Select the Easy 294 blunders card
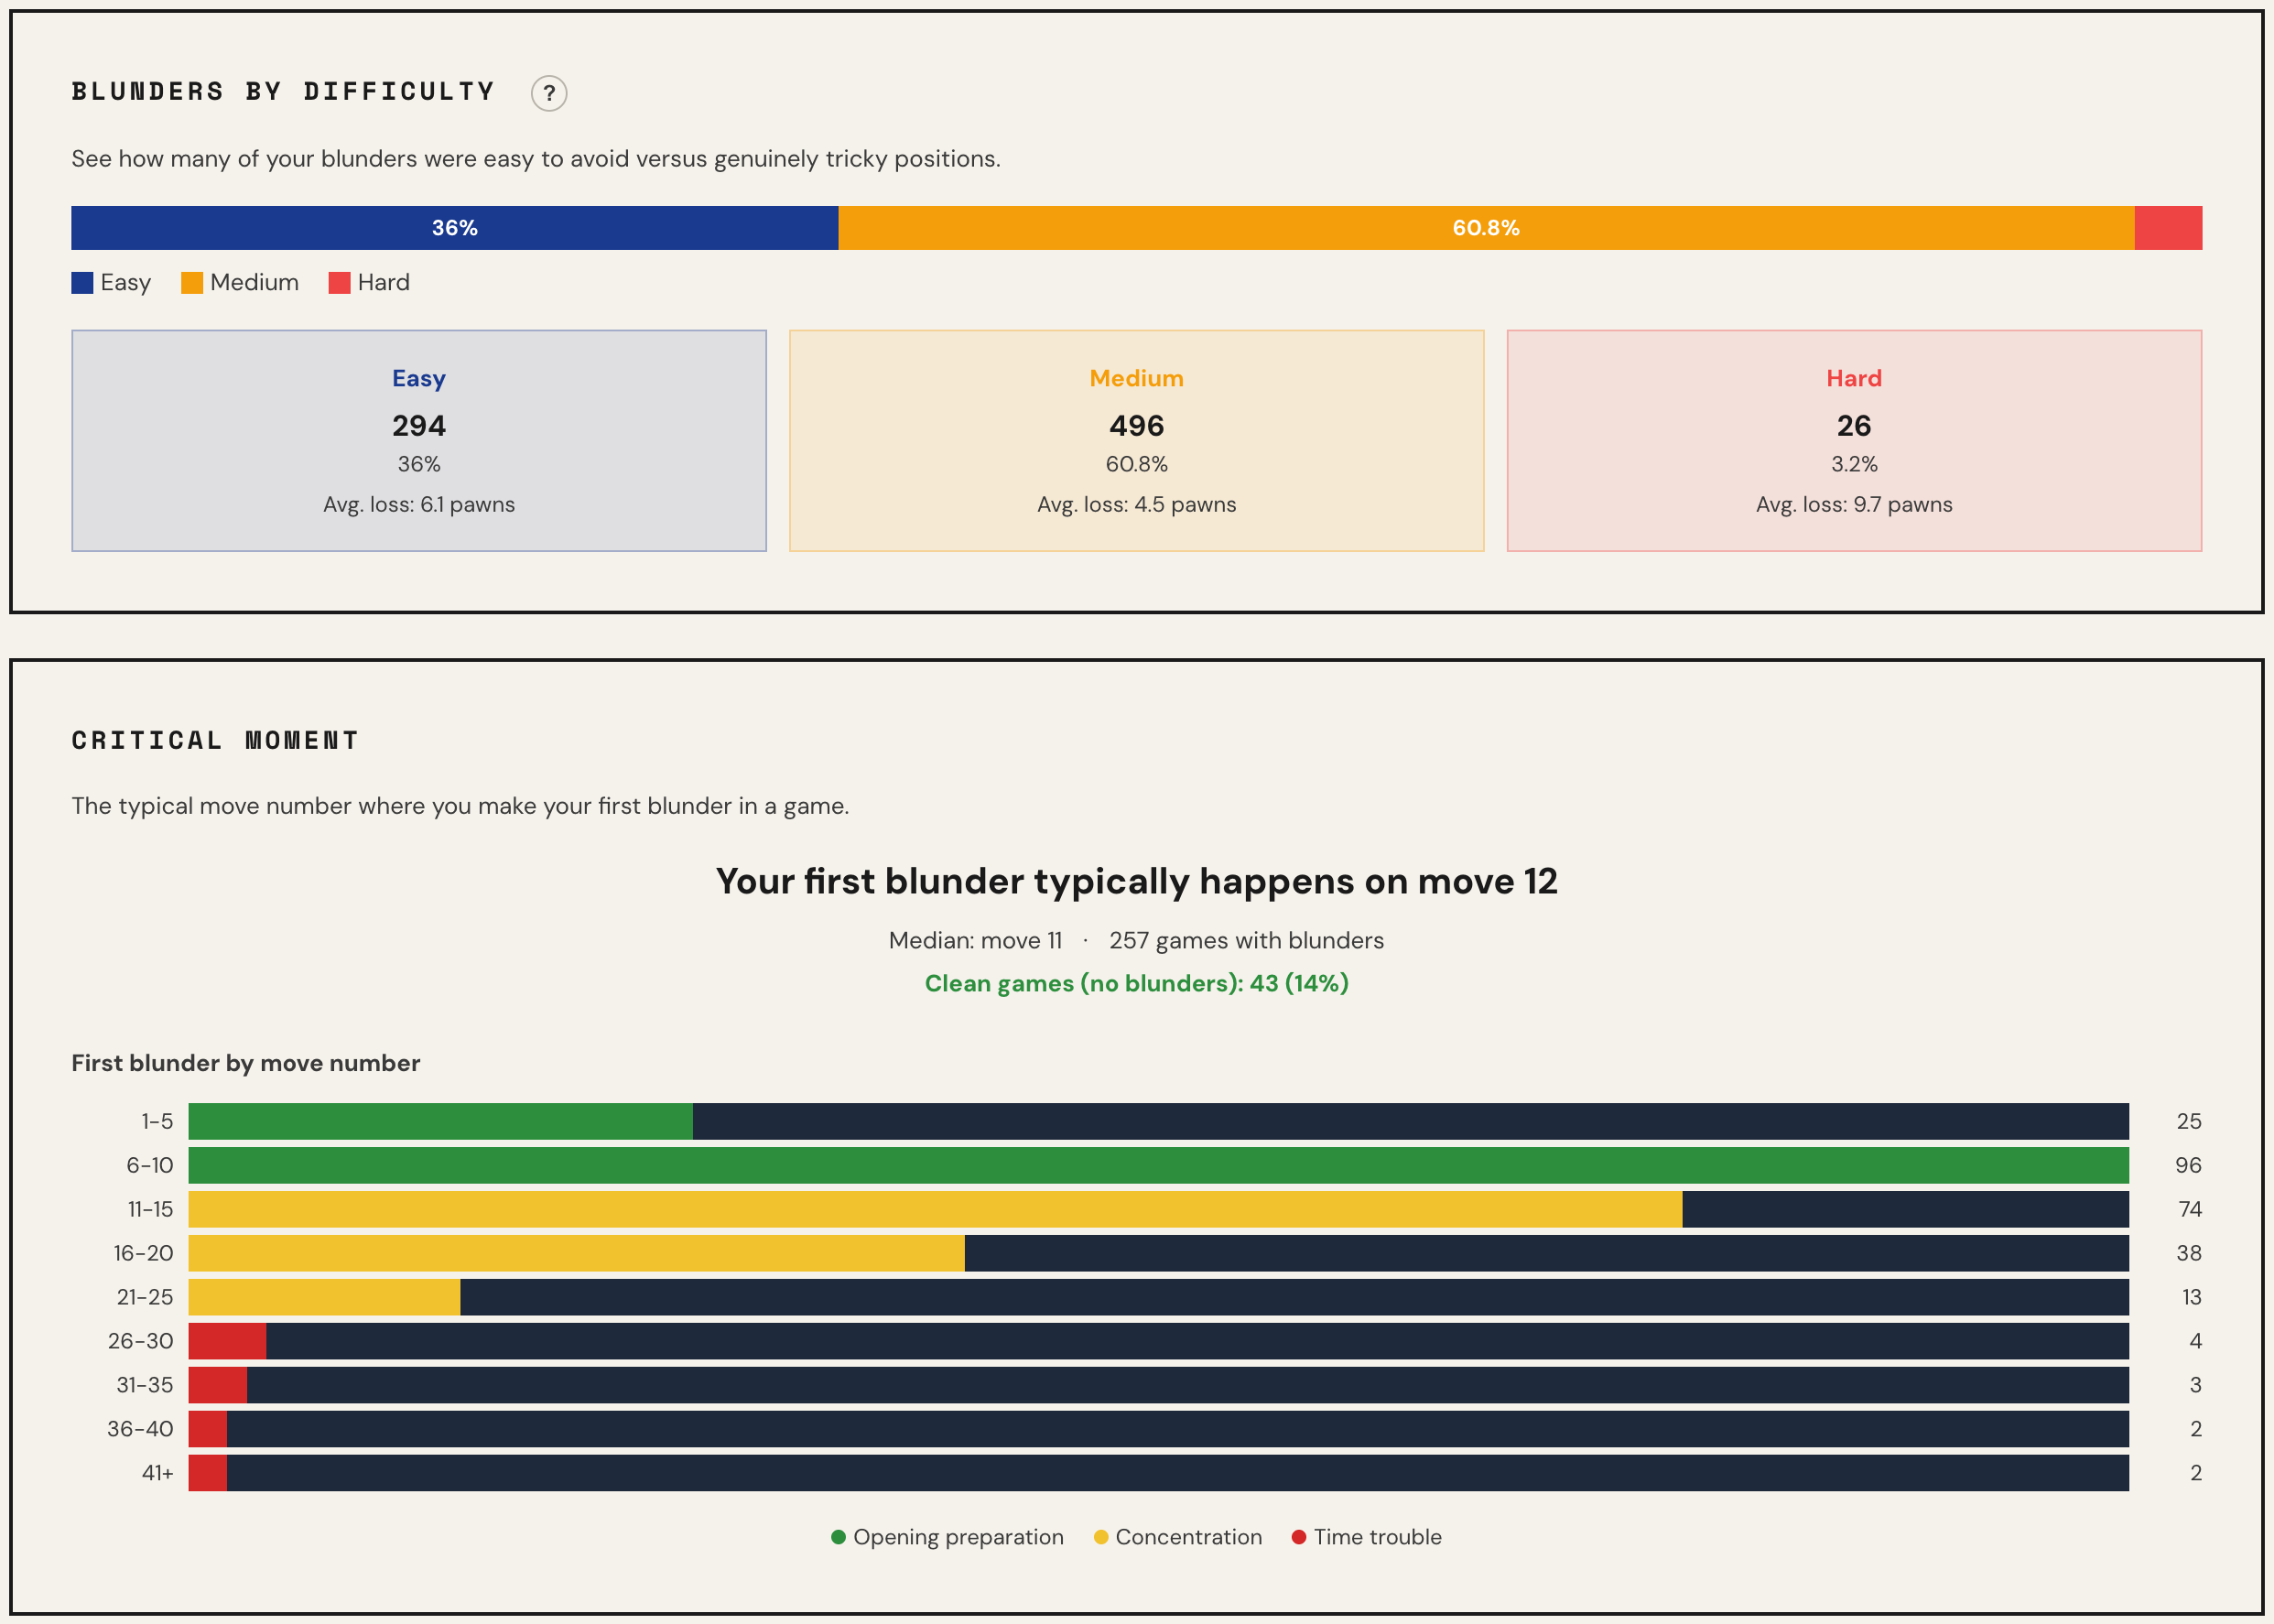Image resolution: width=2274 pixels, height=1624 pixels. (419, 440)
